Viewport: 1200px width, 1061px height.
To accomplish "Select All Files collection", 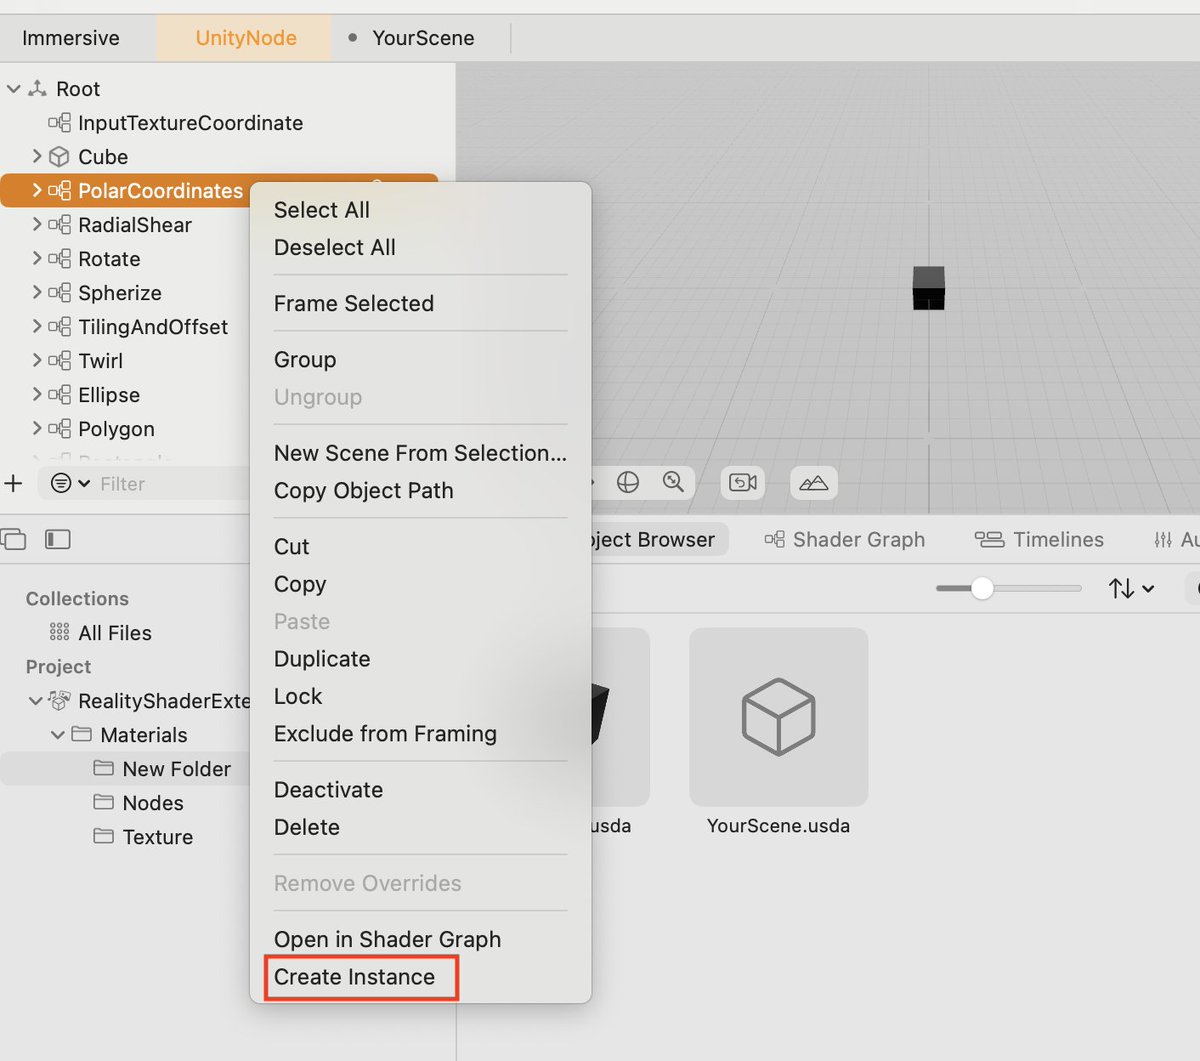I will click(x=100, y=633).
